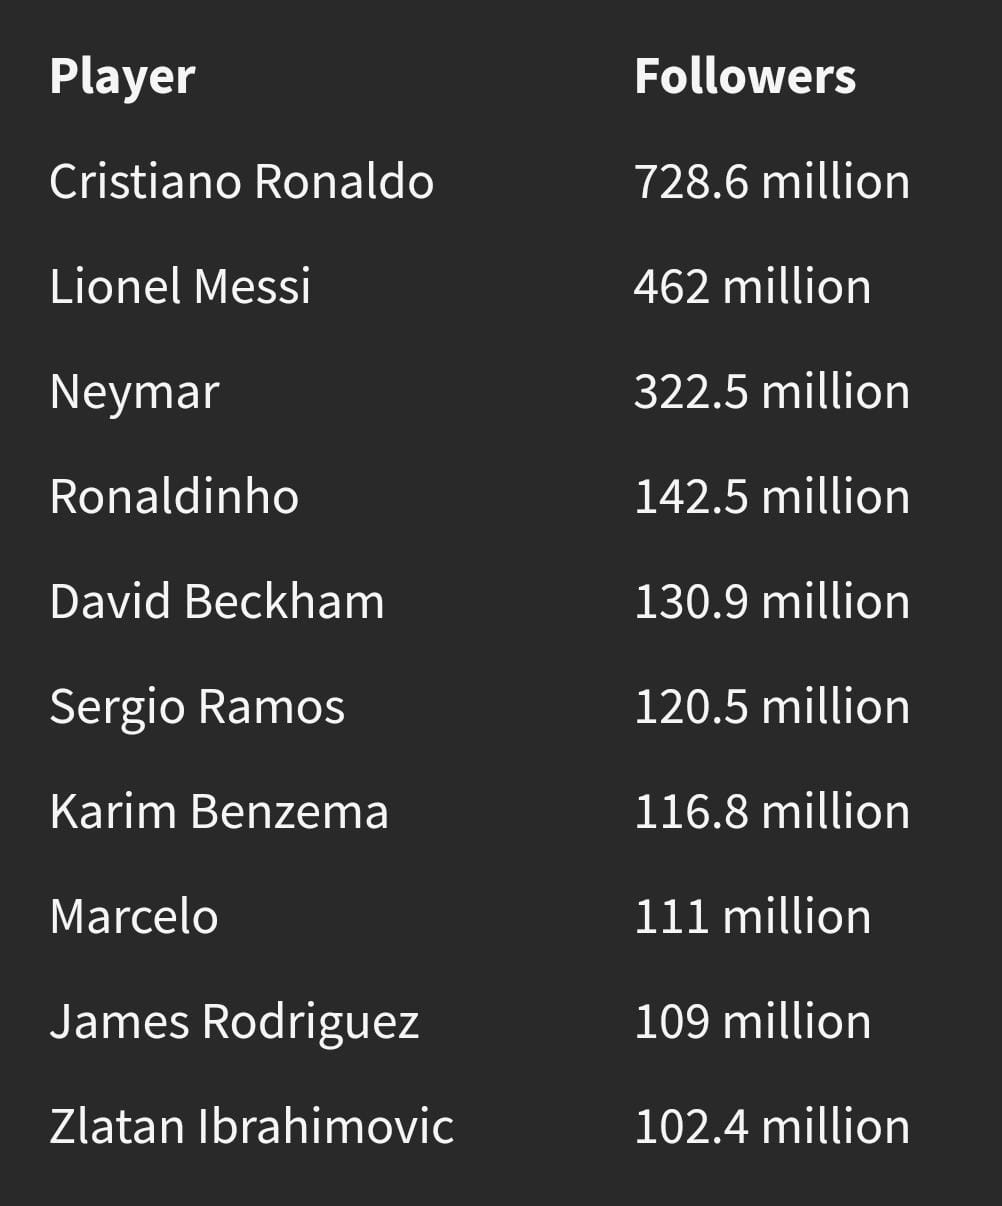Select the 322.5 million followers value
1002x1206 pixels.
point(772,392)
